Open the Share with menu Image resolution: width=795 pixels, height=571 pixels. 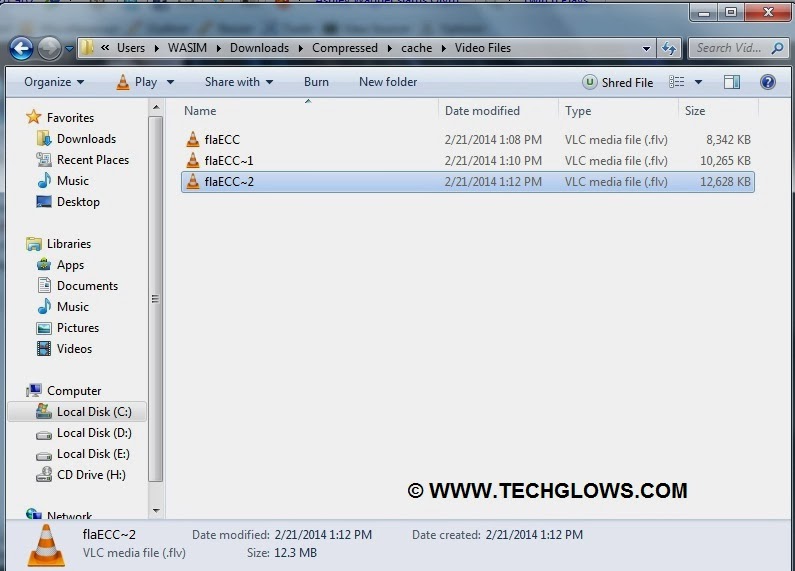tap(239, 82)
